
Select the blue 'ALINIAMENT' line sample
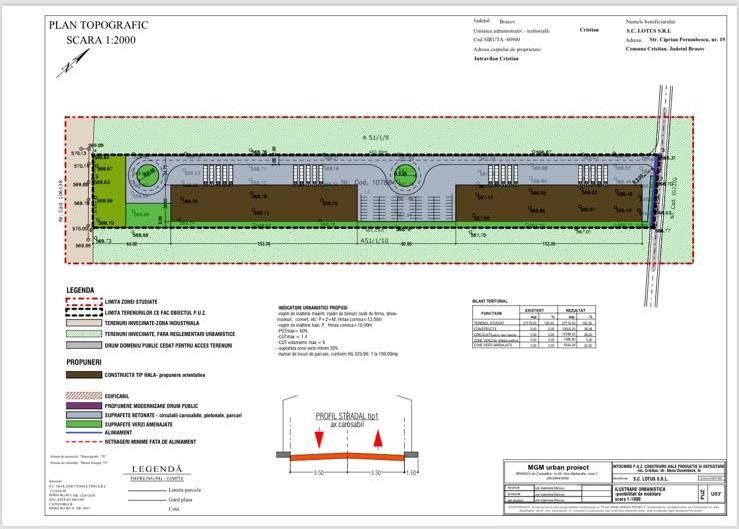coord(84,432)
